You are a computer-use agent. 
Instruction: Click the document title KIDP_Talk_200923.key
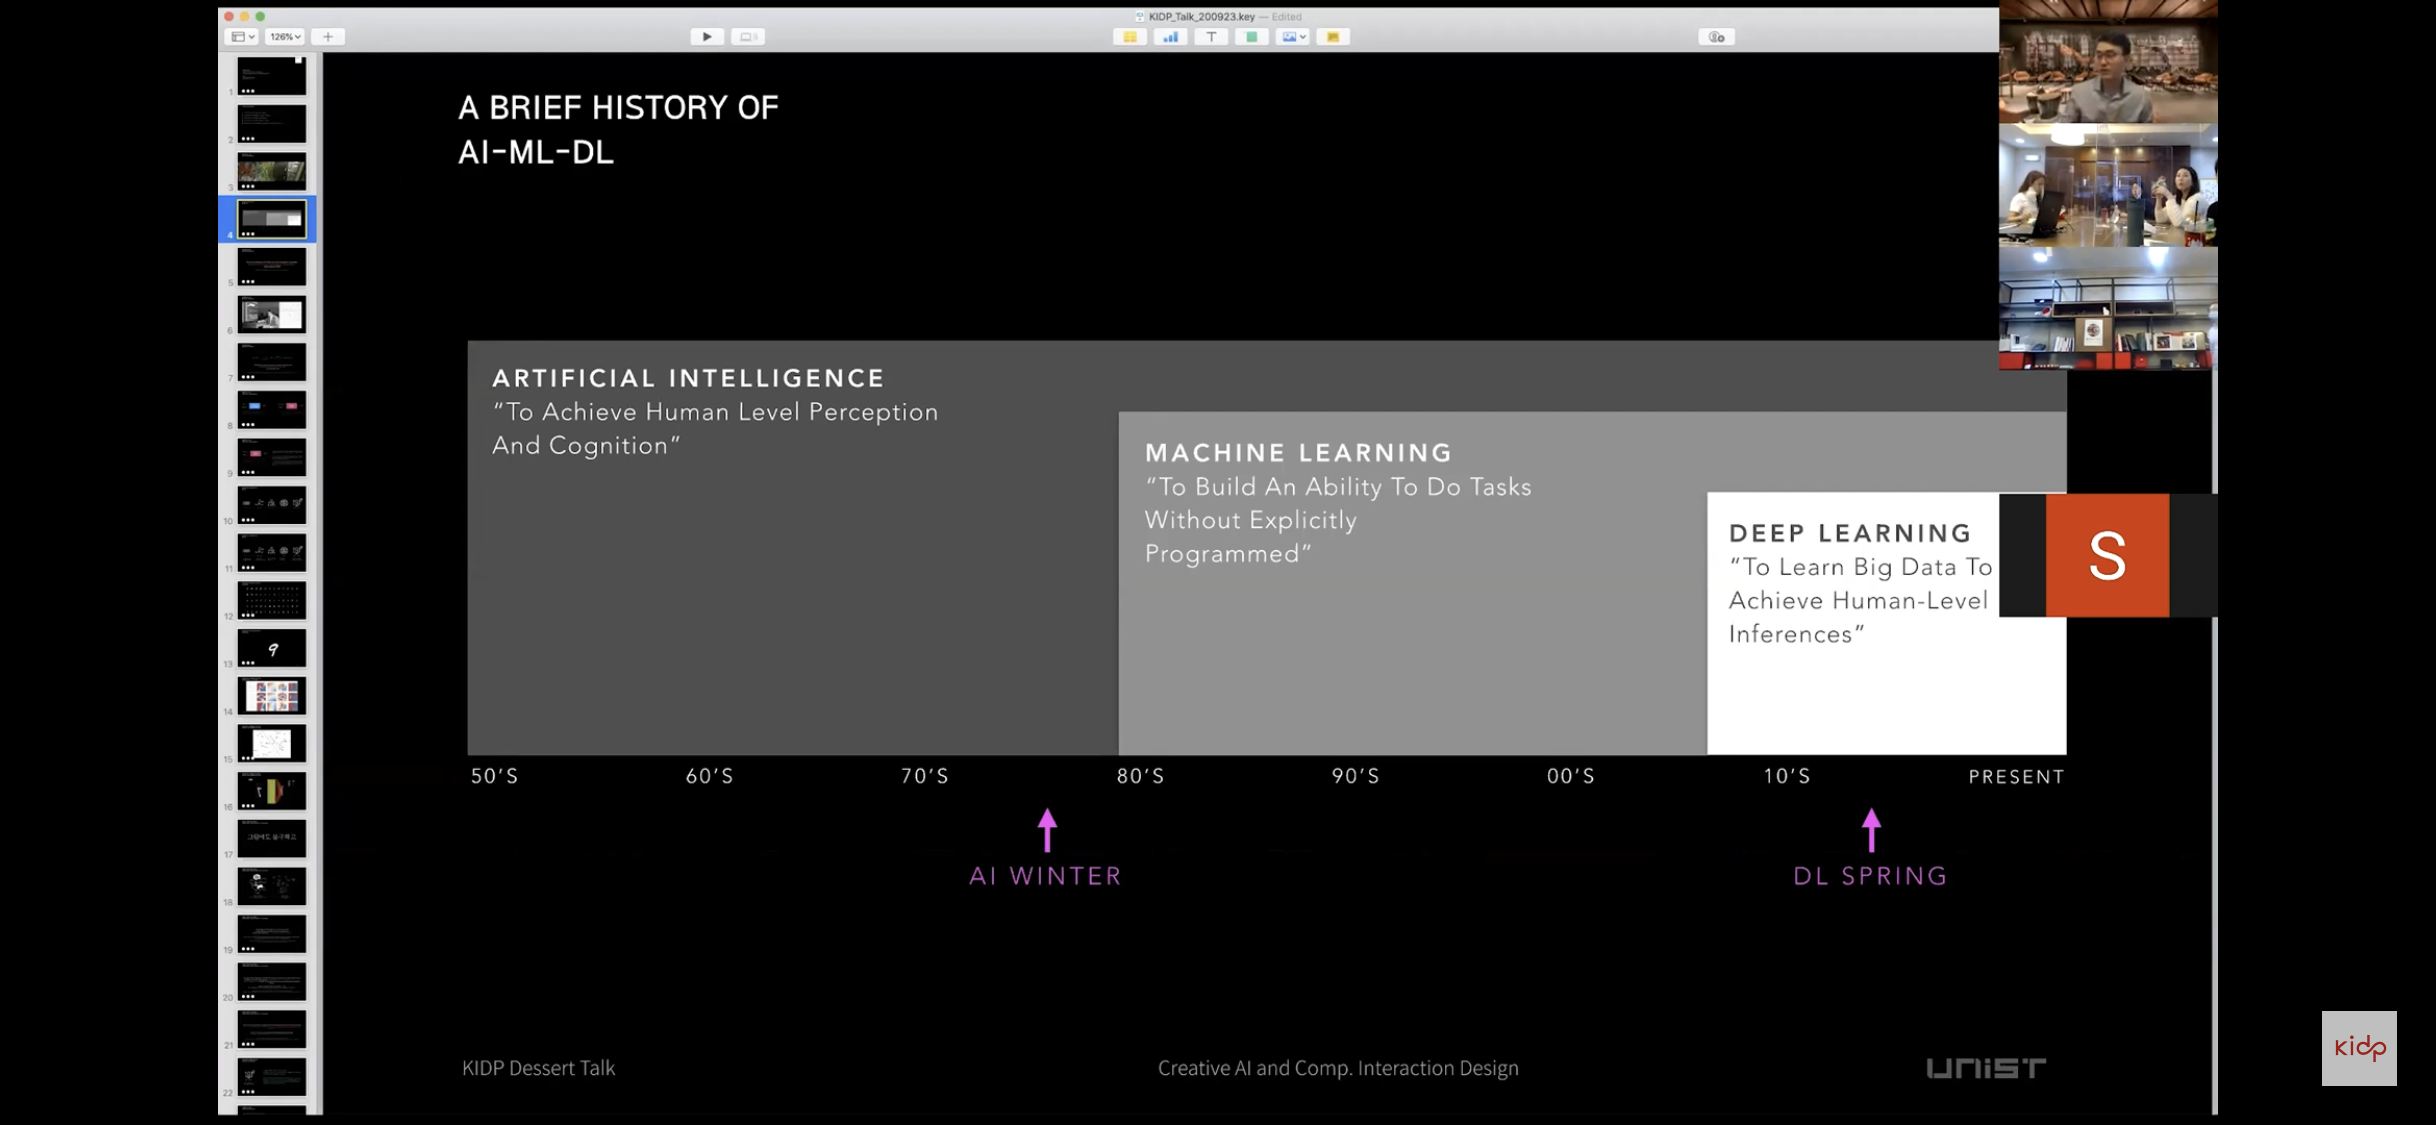click(x=1201, y=16)
